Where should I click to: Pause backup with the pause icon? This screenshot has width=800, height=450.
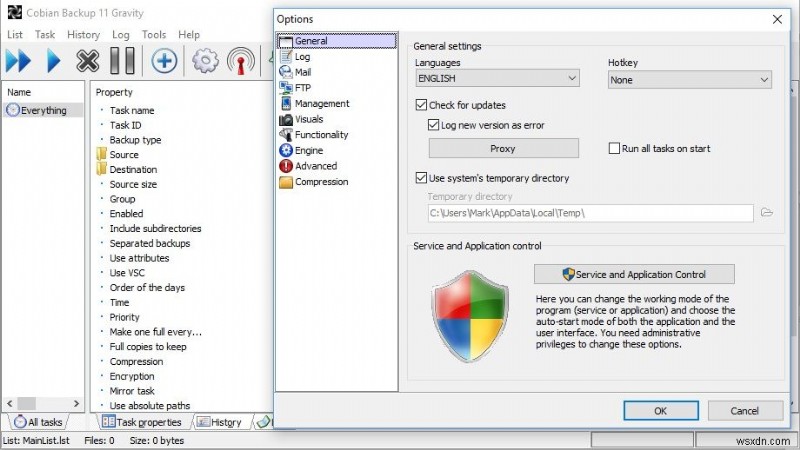[x=122, y=61]
